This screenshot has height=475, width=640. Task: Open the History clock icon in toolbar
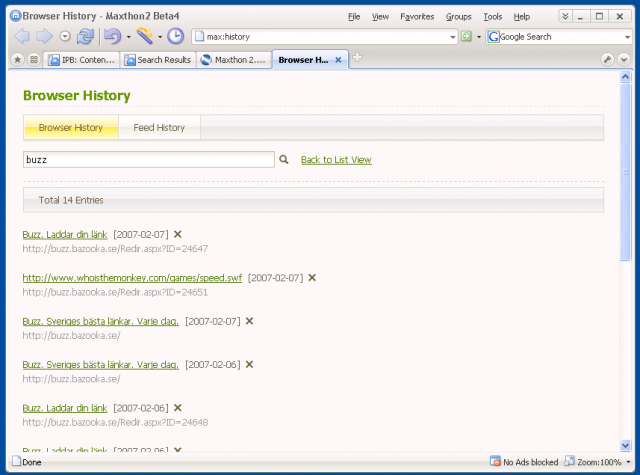click(175, 37)
